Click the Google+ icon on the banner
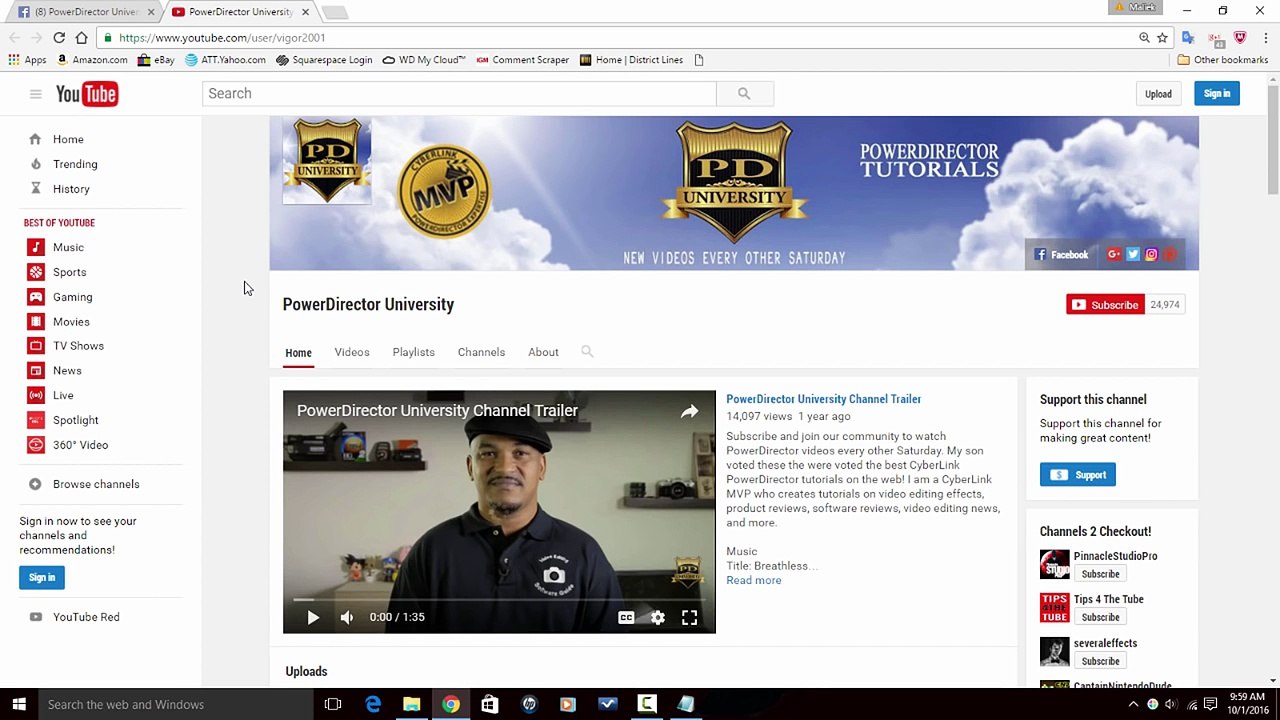 tap(1114, 255)
